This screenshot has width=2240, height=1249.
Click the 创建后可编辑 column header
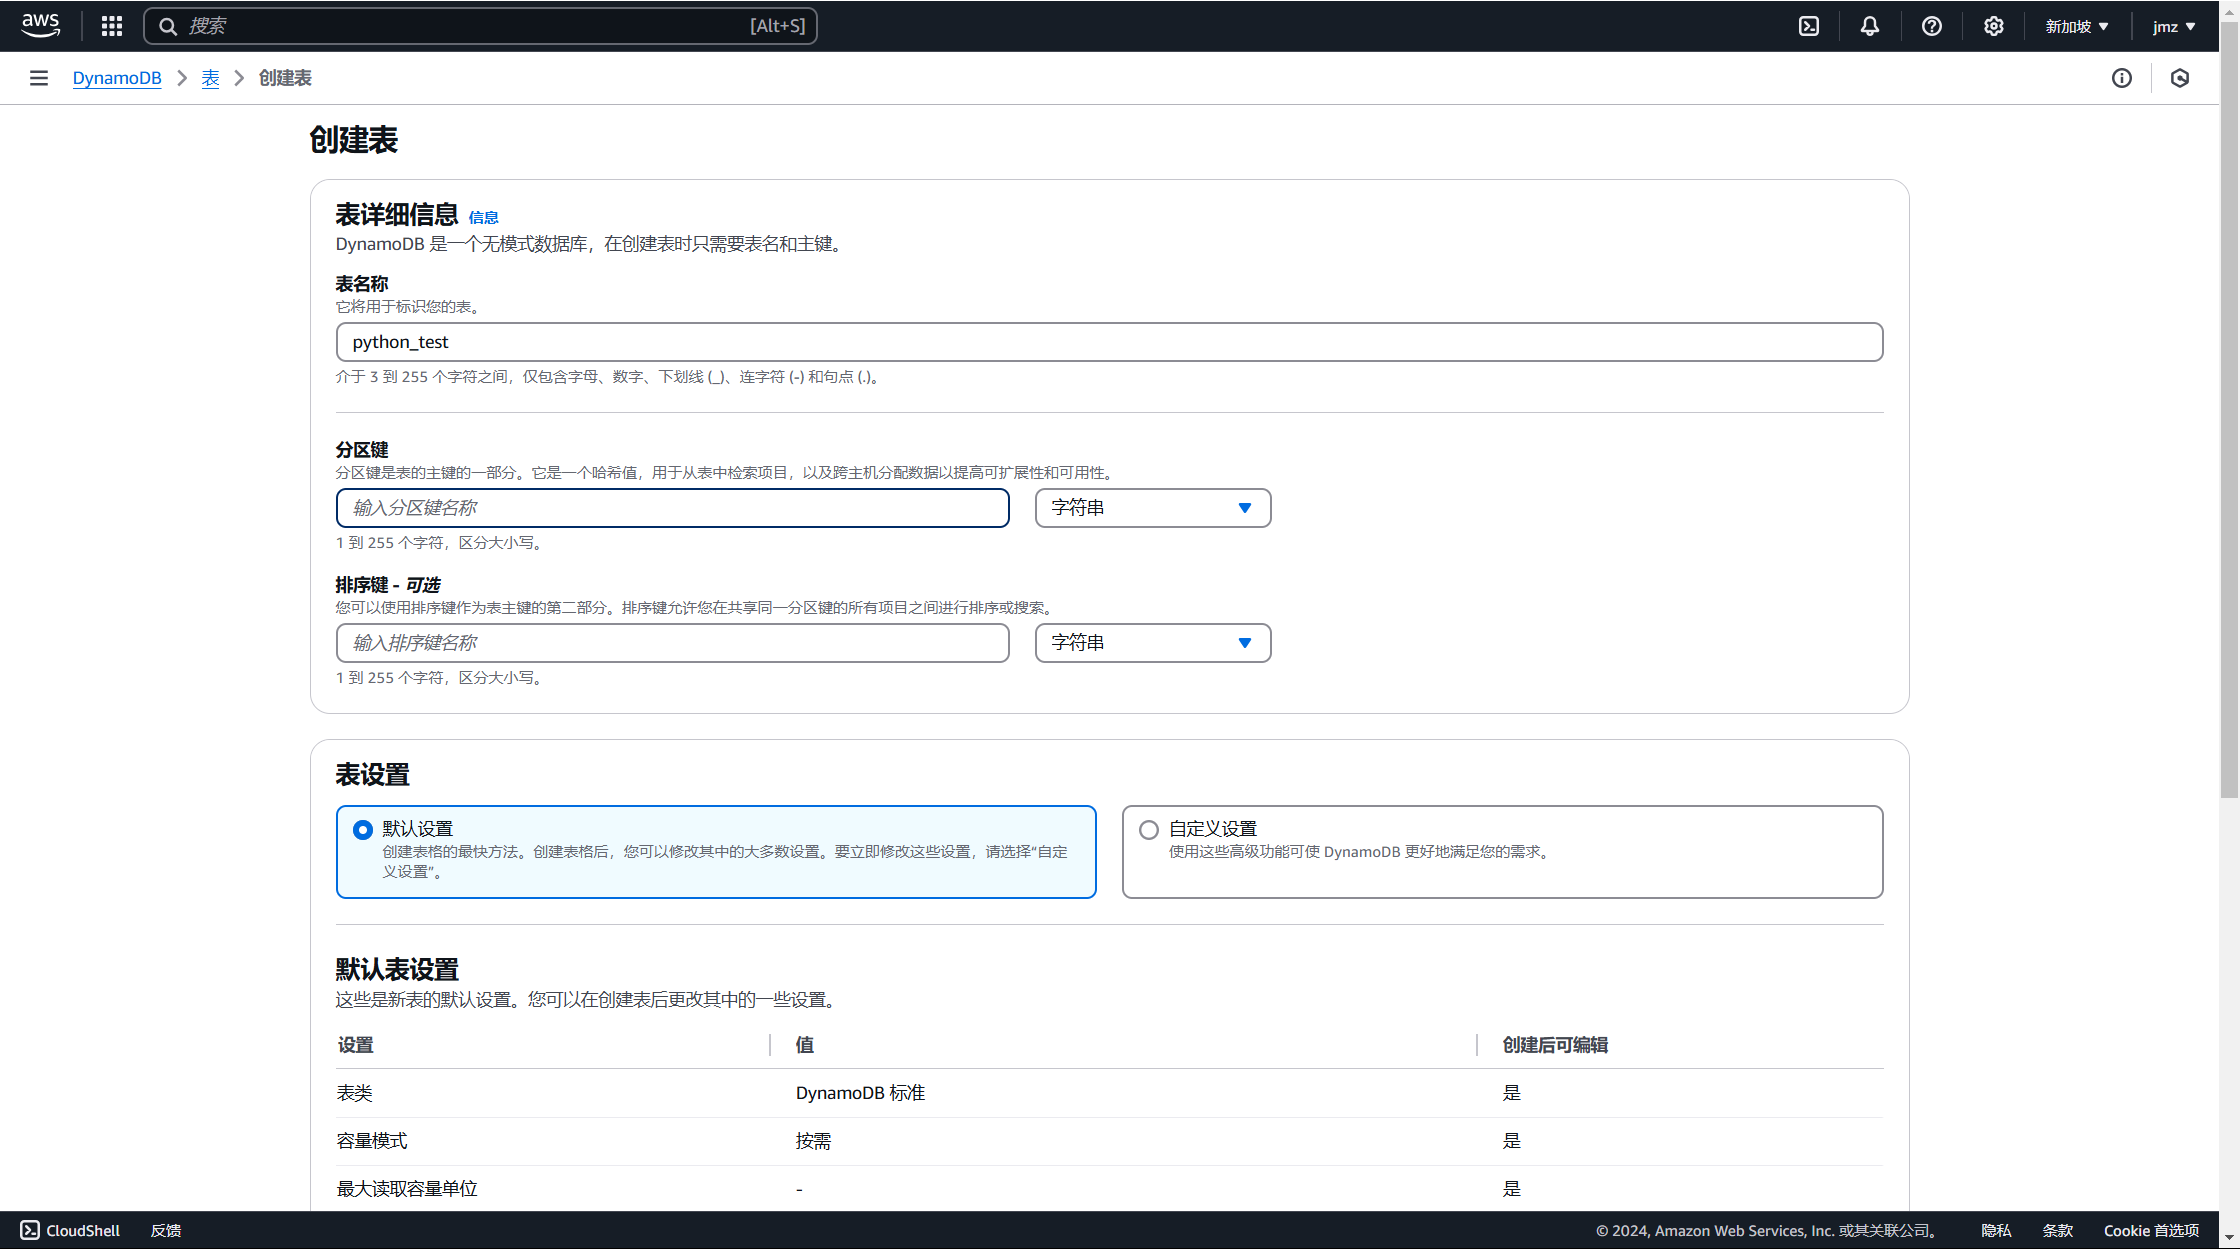tap(1555, 1045)
